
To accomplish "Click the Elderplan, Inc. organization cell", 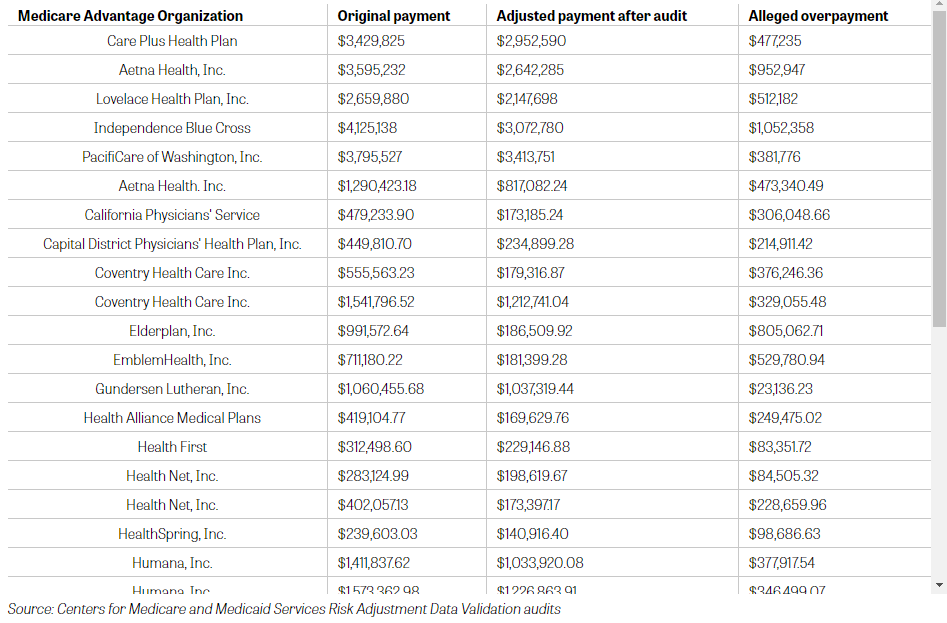I will point(172,331).
